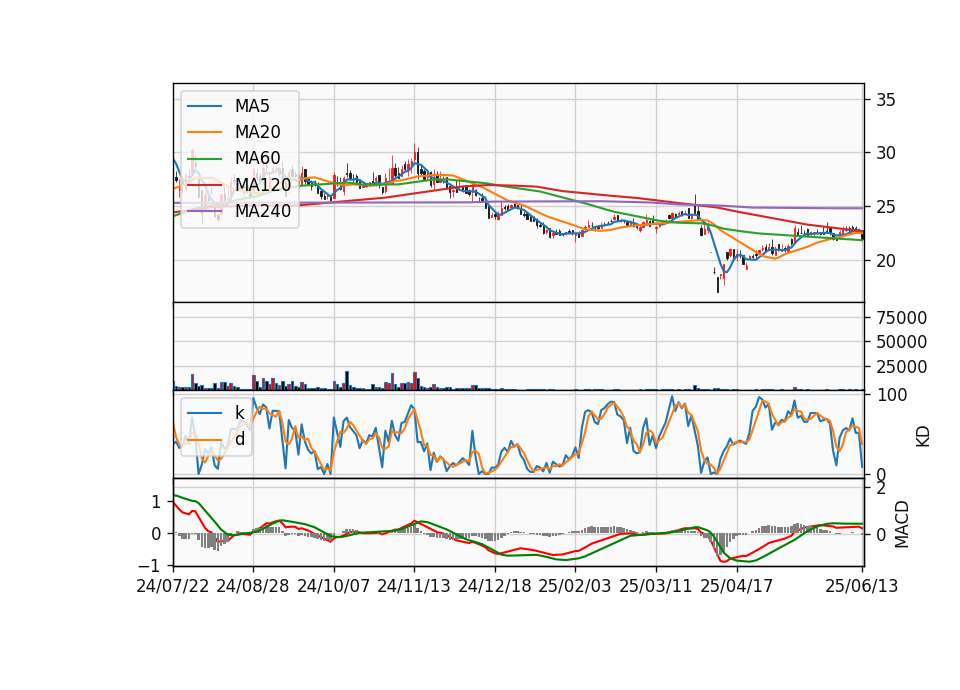
Task: Click the 24/07/22 date label
Action: 173,586
